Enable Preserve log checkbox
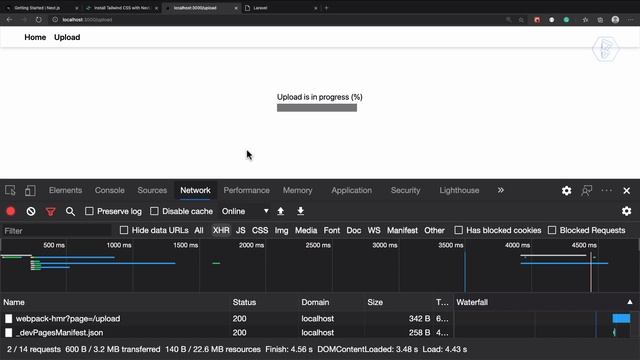This screenshot has height=360, width=640. point(89,211)
